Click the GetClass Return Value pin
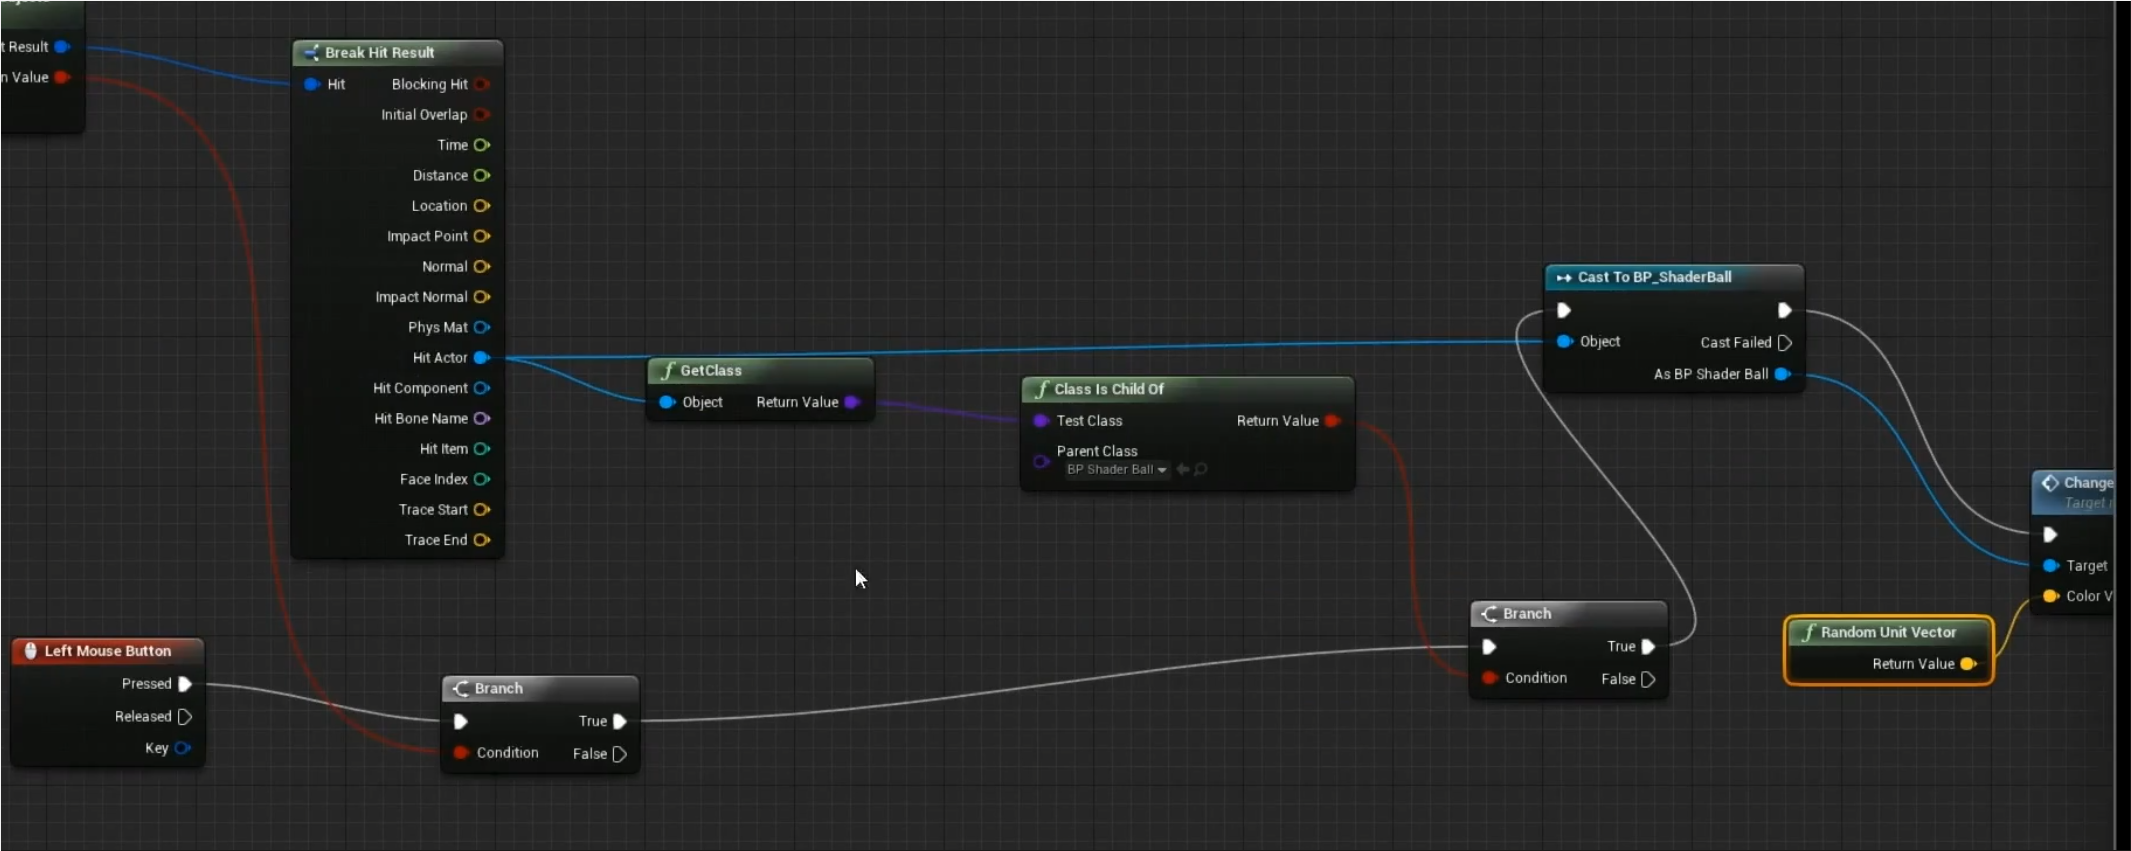 (852, 402)
